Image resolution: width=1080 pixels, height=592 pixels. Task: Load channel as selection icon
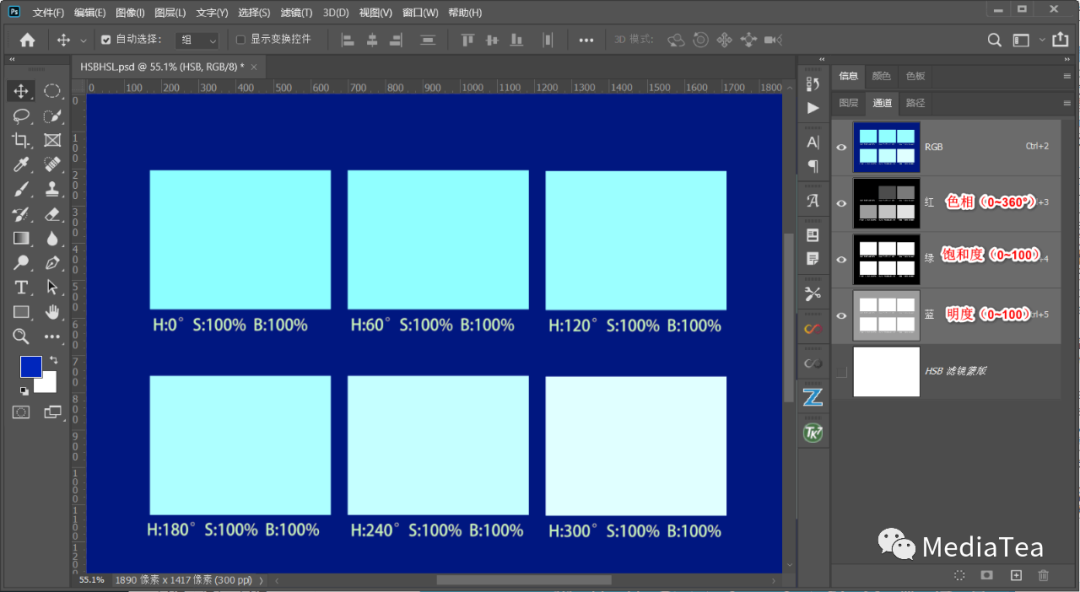click(x=959, y=575)
